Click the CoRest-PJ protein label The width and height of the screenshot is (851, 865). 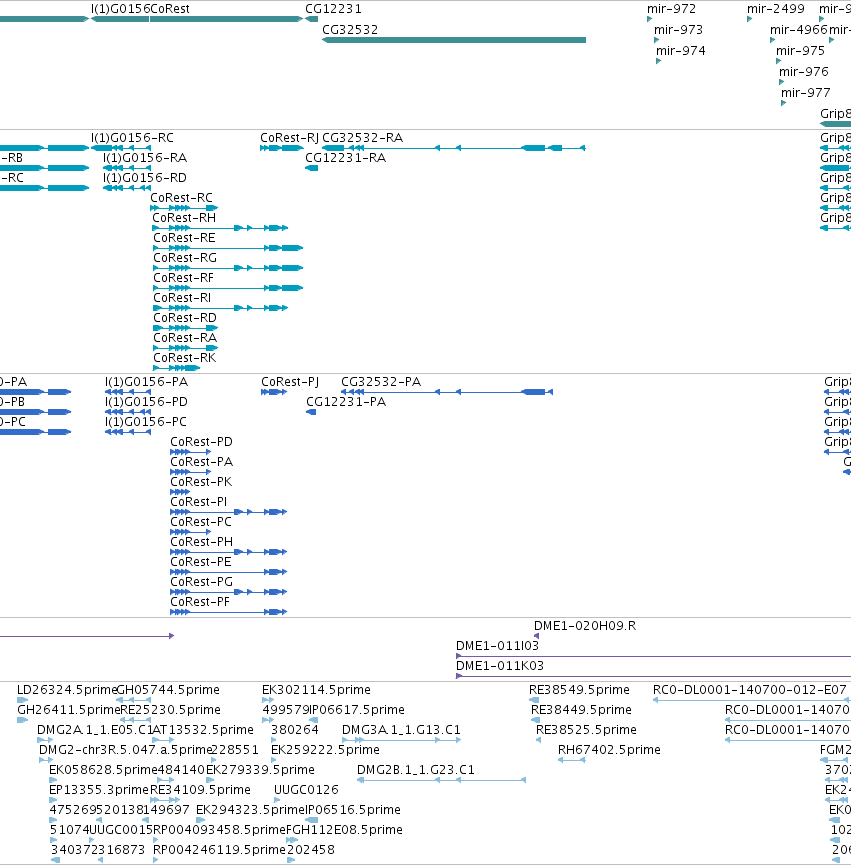coord(290,382)
